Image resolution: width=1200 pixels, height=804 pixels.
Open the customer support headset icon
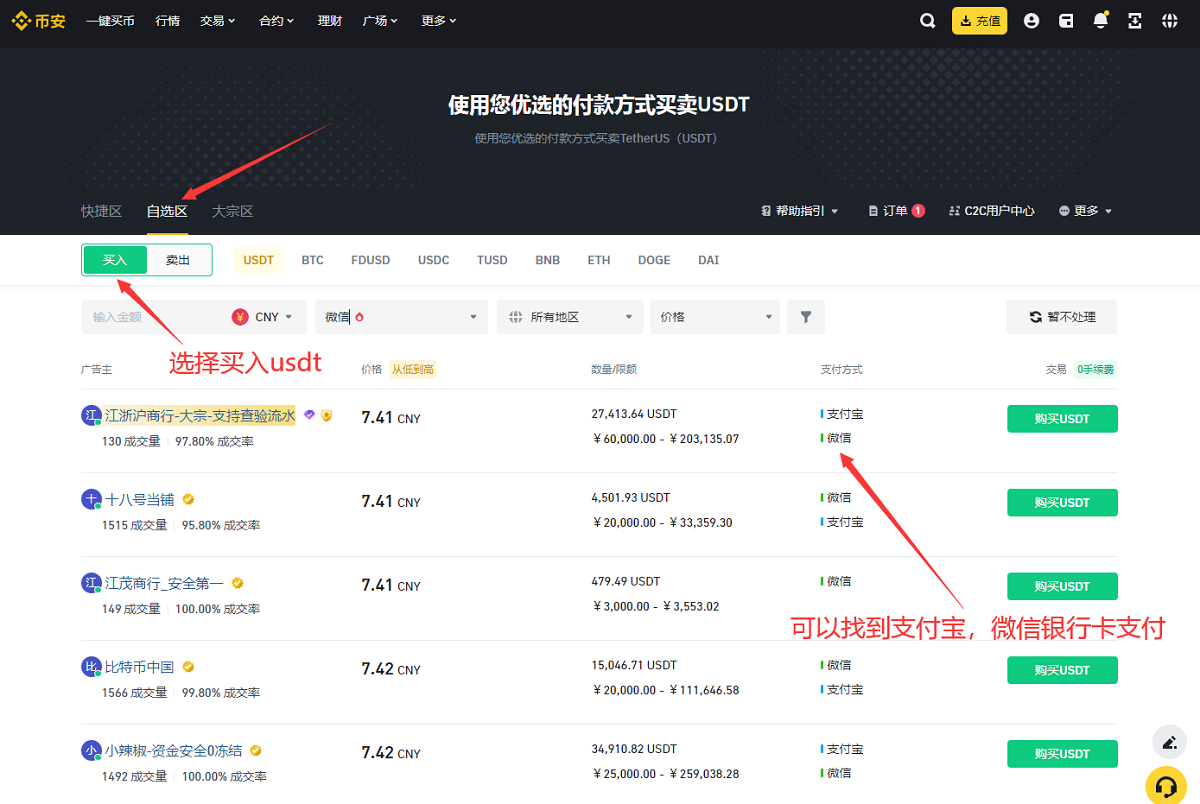pos(1165,785)
